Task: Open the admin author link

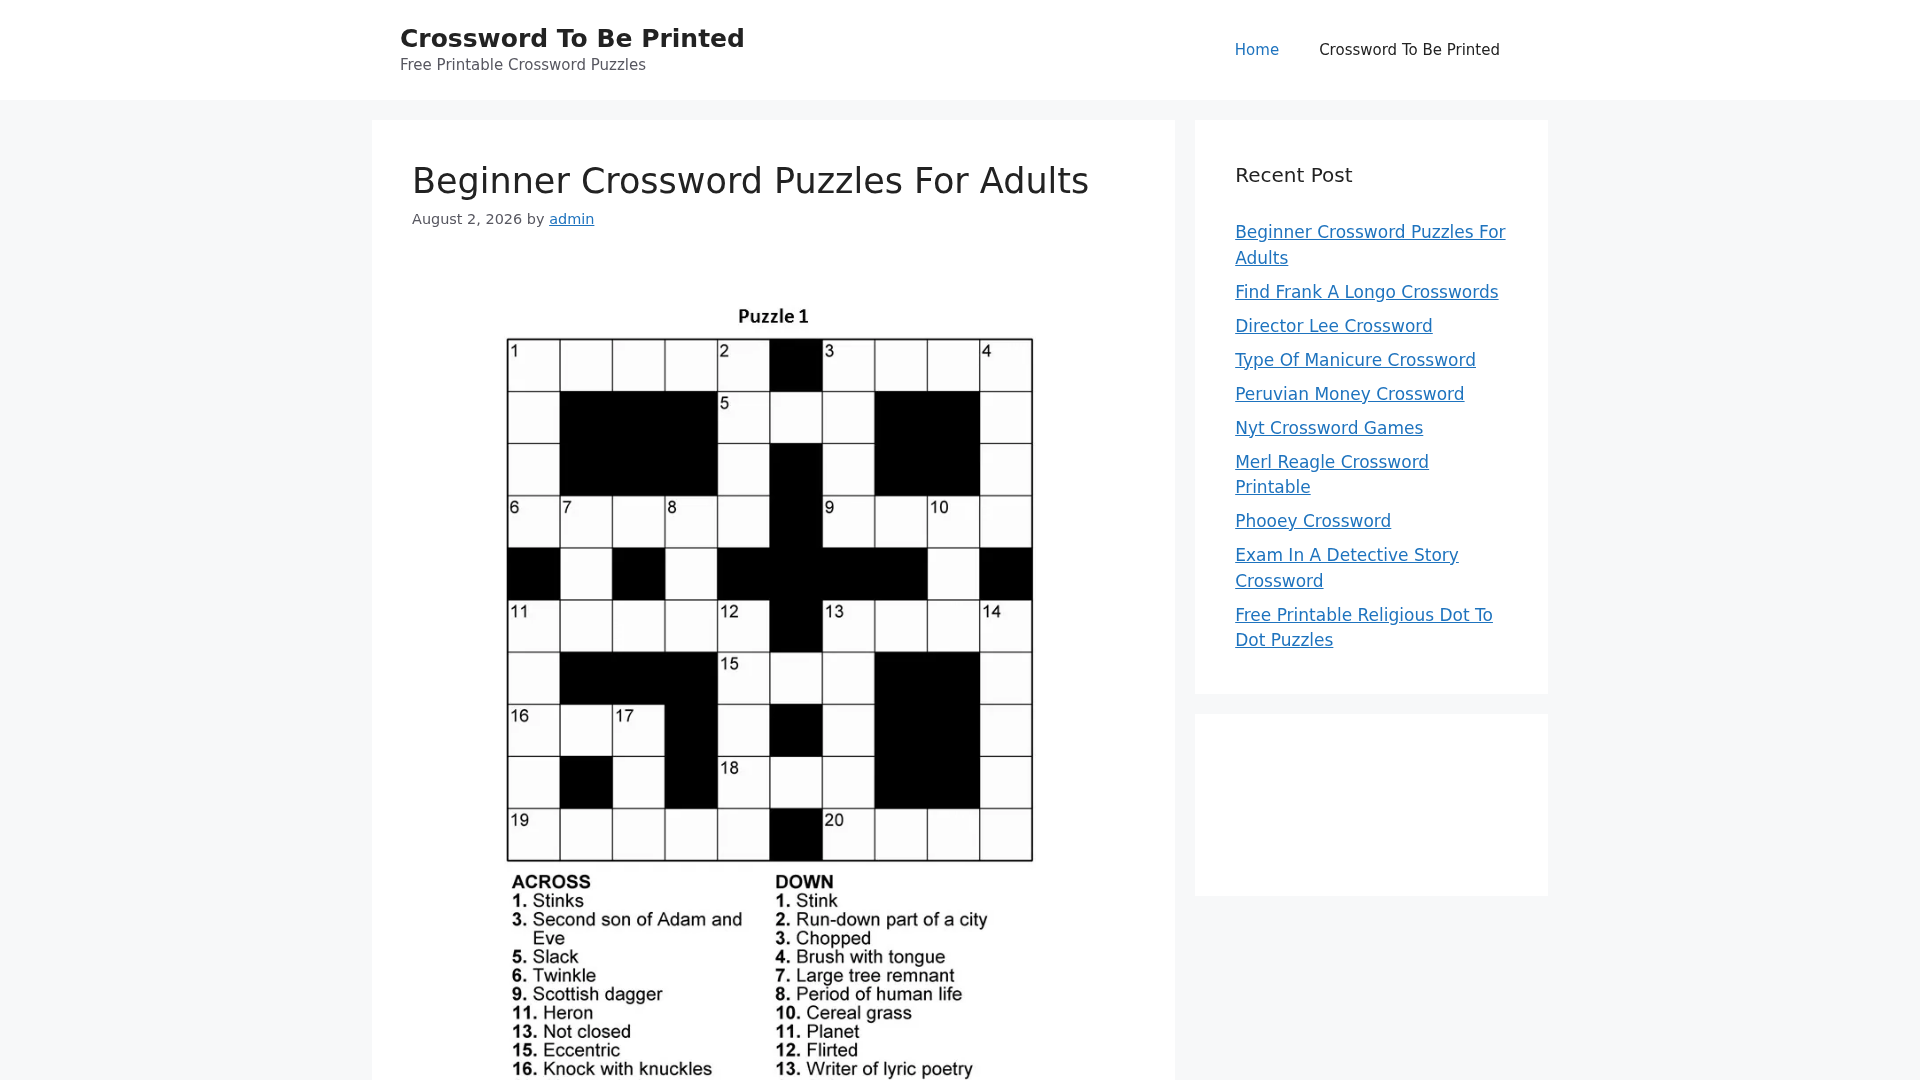Action: (x=571, y=219)
